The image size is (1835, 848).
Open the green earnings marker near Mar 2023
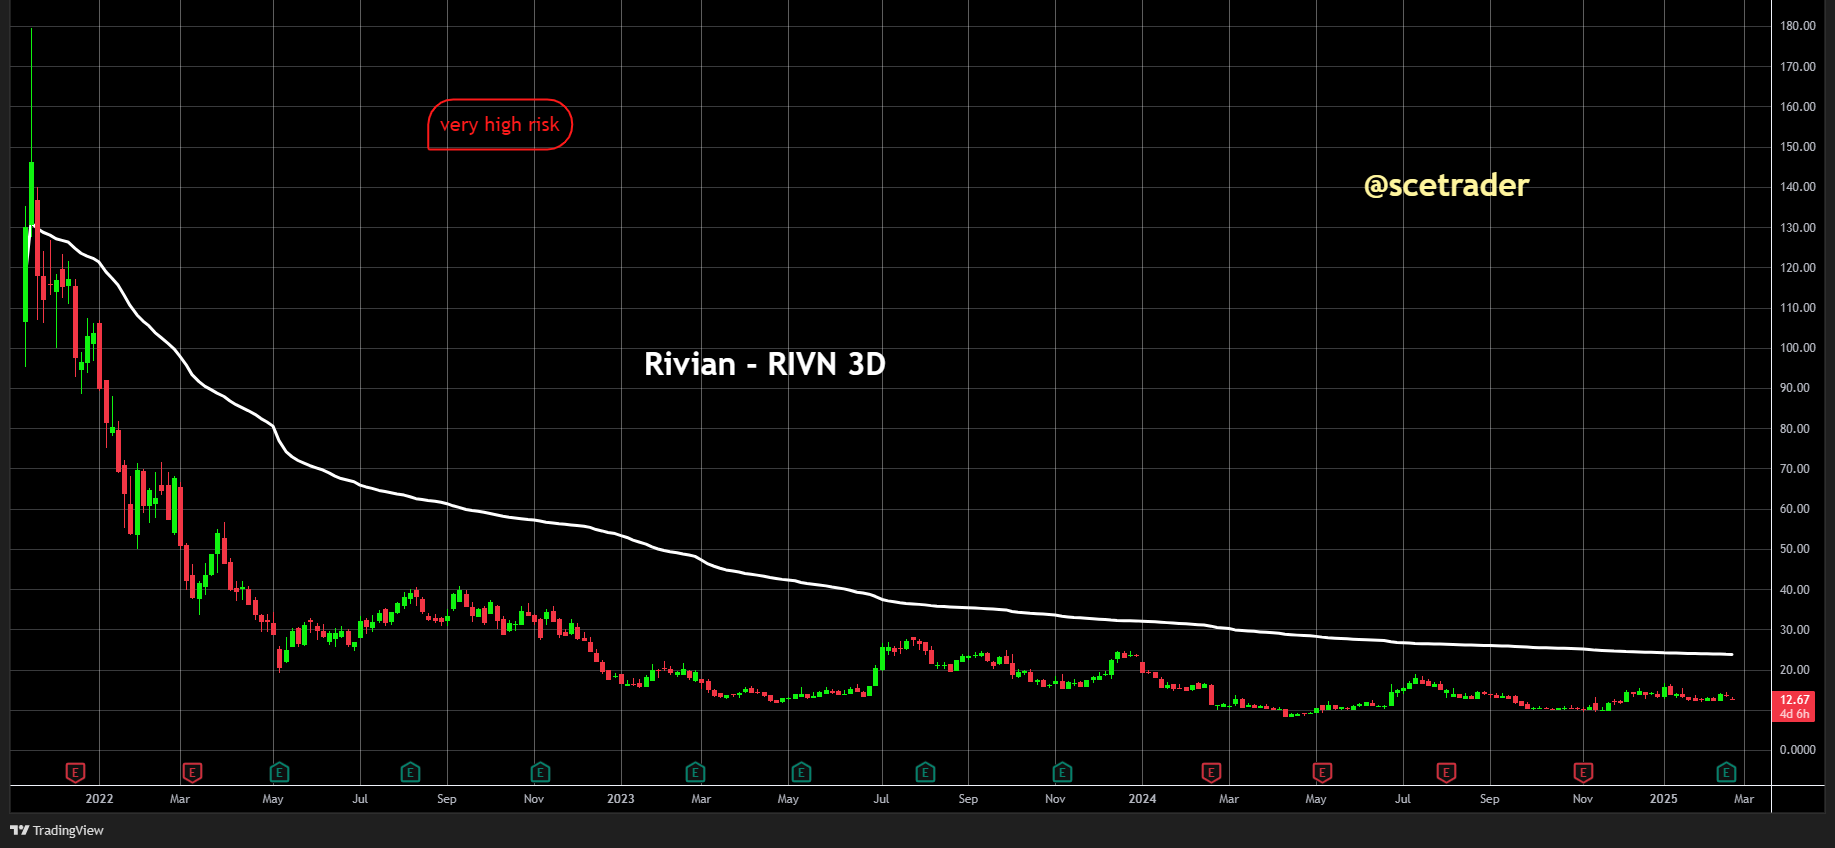tap(695, 772)
